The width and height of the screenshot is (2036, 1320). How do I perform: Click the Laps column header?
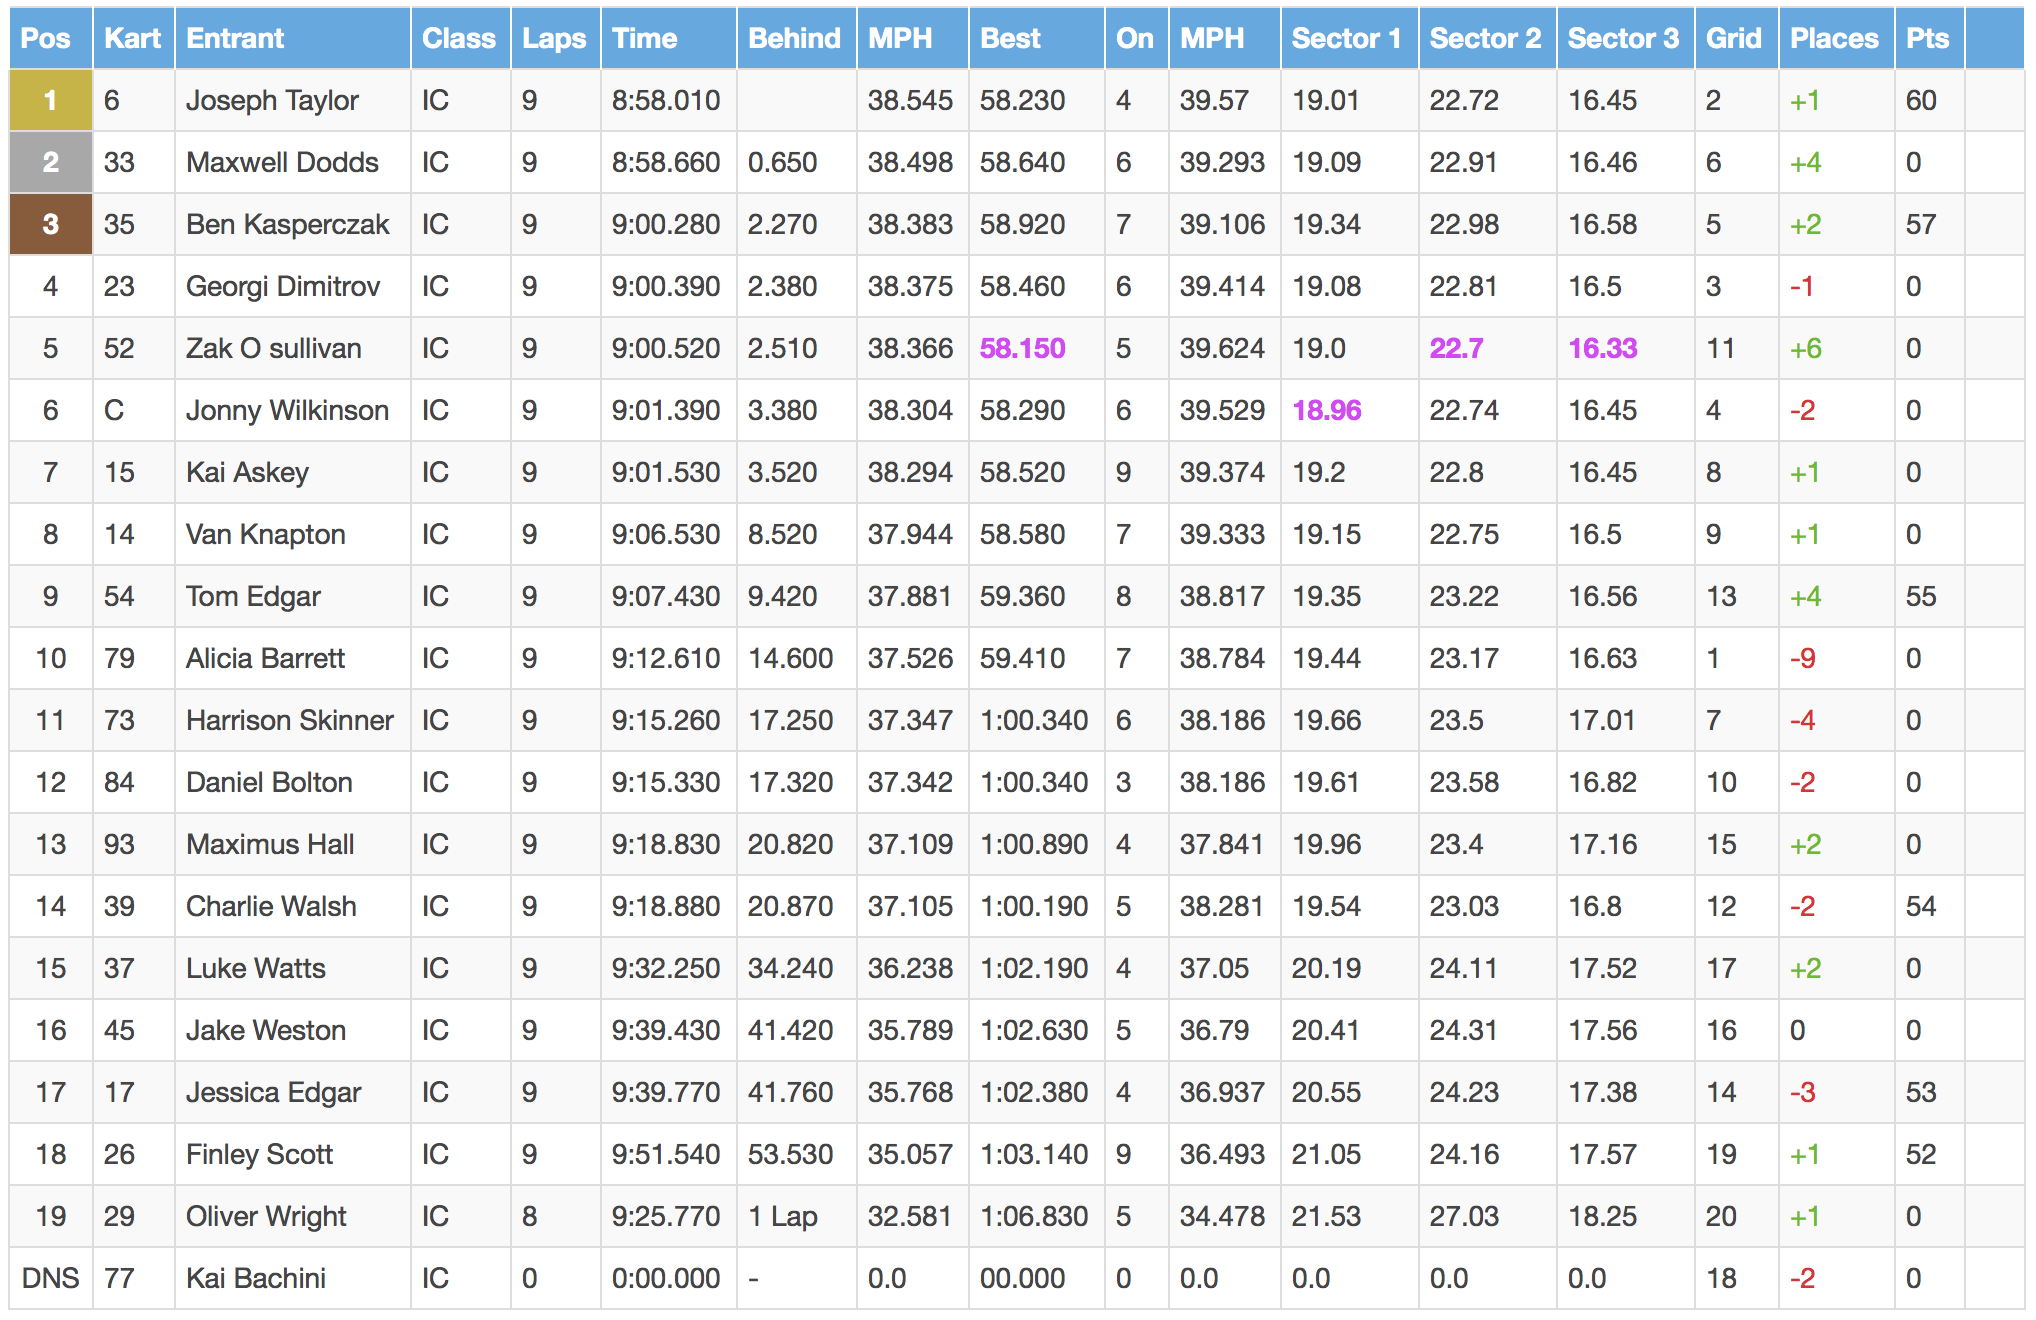pos(555,38)
